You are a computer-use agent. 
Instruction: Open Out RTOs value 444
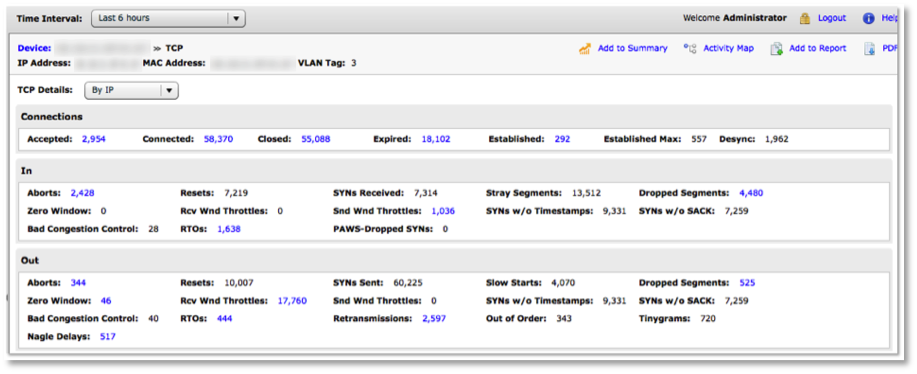[225, 319]
